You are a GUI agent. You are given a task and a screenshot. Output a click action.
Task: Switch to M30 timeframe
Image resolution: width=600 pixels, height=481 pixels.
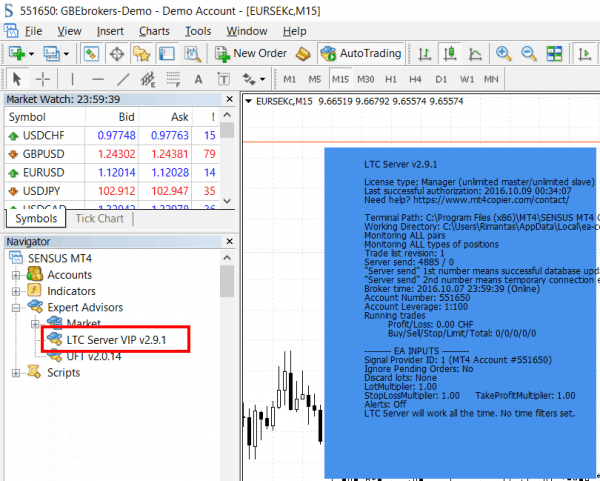pos(365,79)
